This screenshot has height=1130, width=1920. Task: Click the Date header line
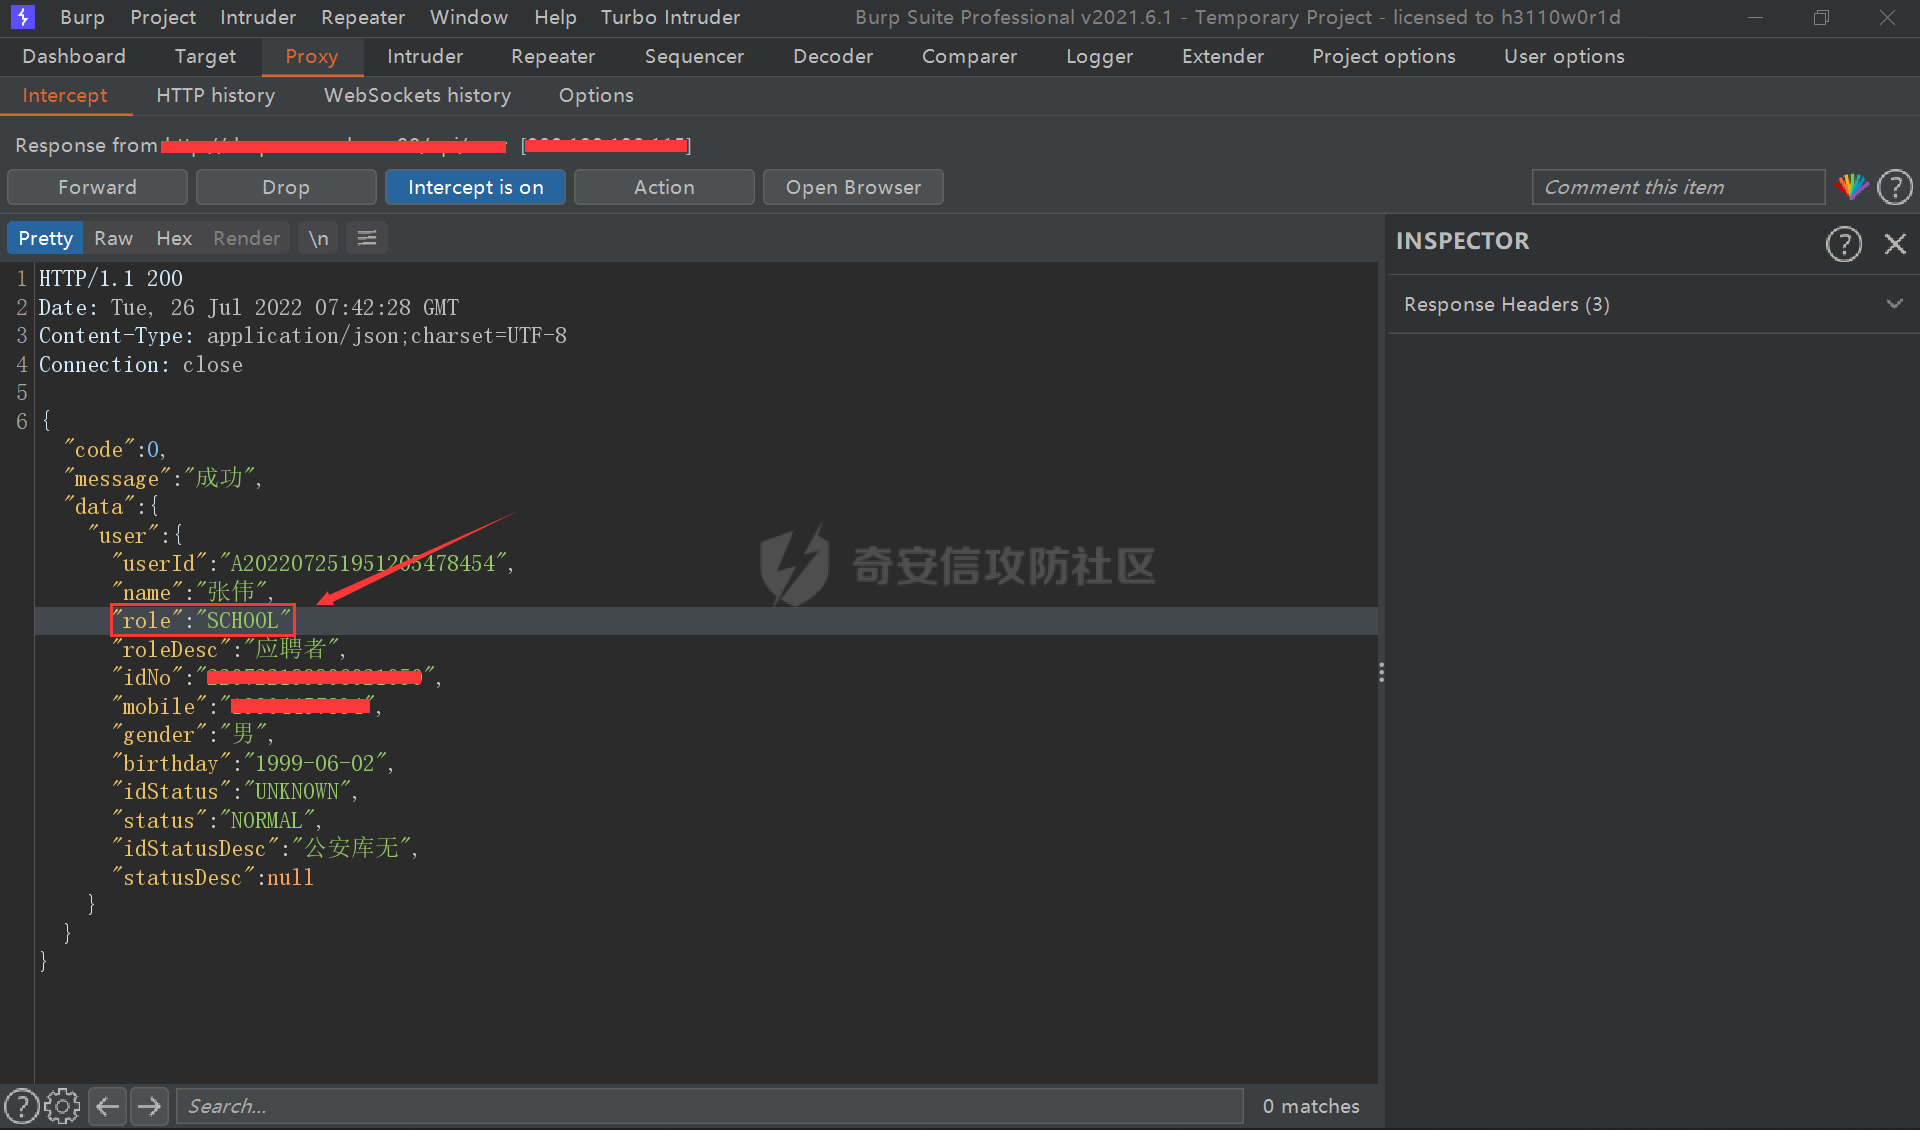(x=249, y=307)
